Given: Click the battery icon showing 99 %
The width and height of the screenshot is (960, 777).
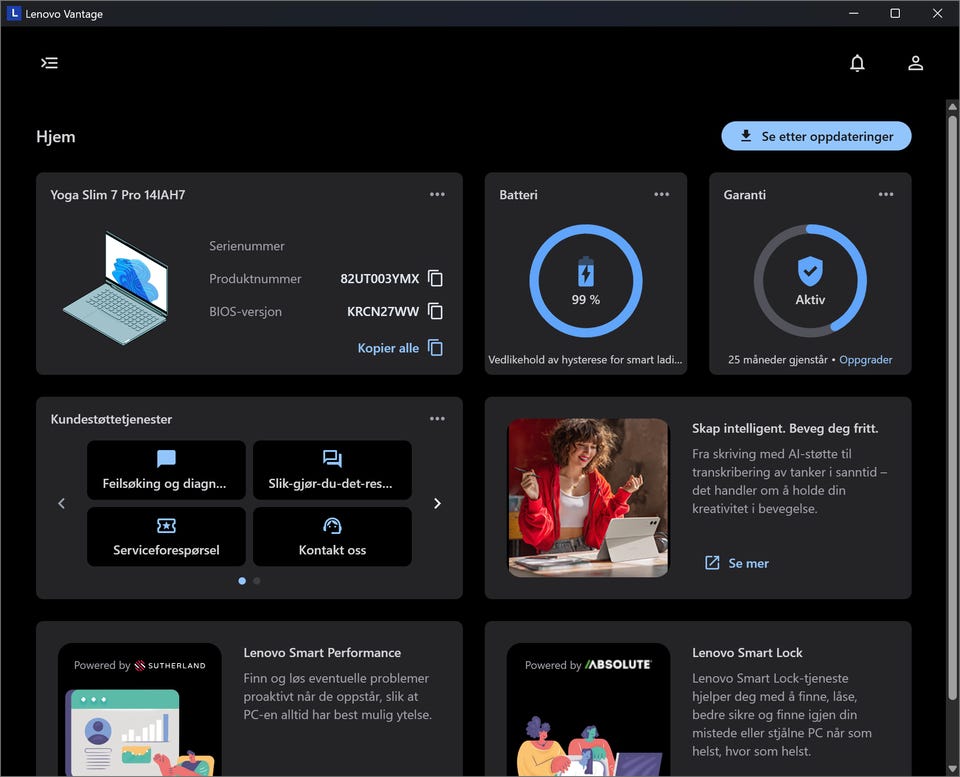Looking at the screenshot, I should 586,273.
